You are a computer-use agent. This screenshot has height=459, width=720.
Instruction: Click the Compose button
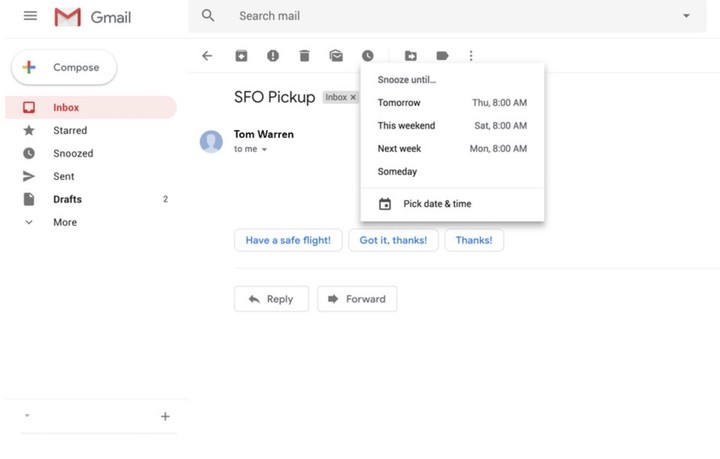click(64, 67)
